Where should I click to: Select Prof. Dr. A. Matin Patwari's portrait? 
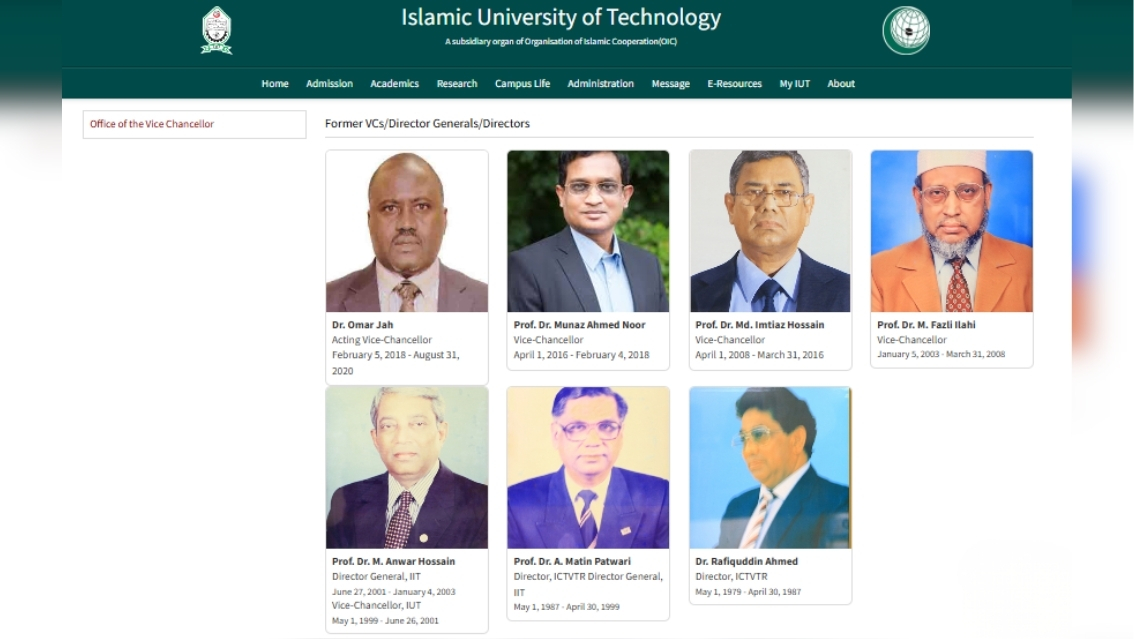pos(588,468)
